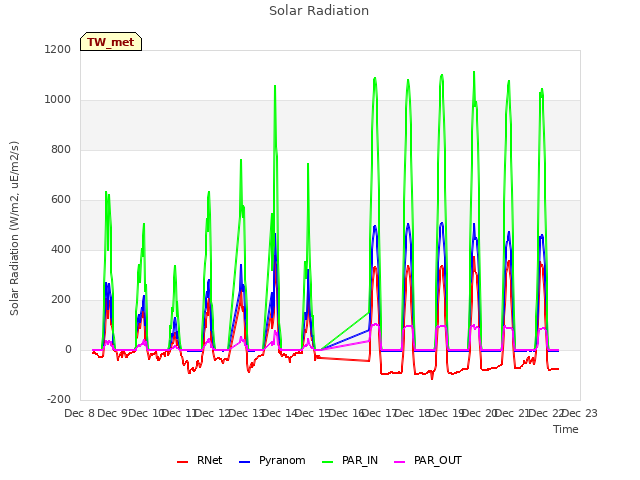Click the tallest PAR_IN peak near Dec 20
This screenshot has width=640, height=480.
474,72
